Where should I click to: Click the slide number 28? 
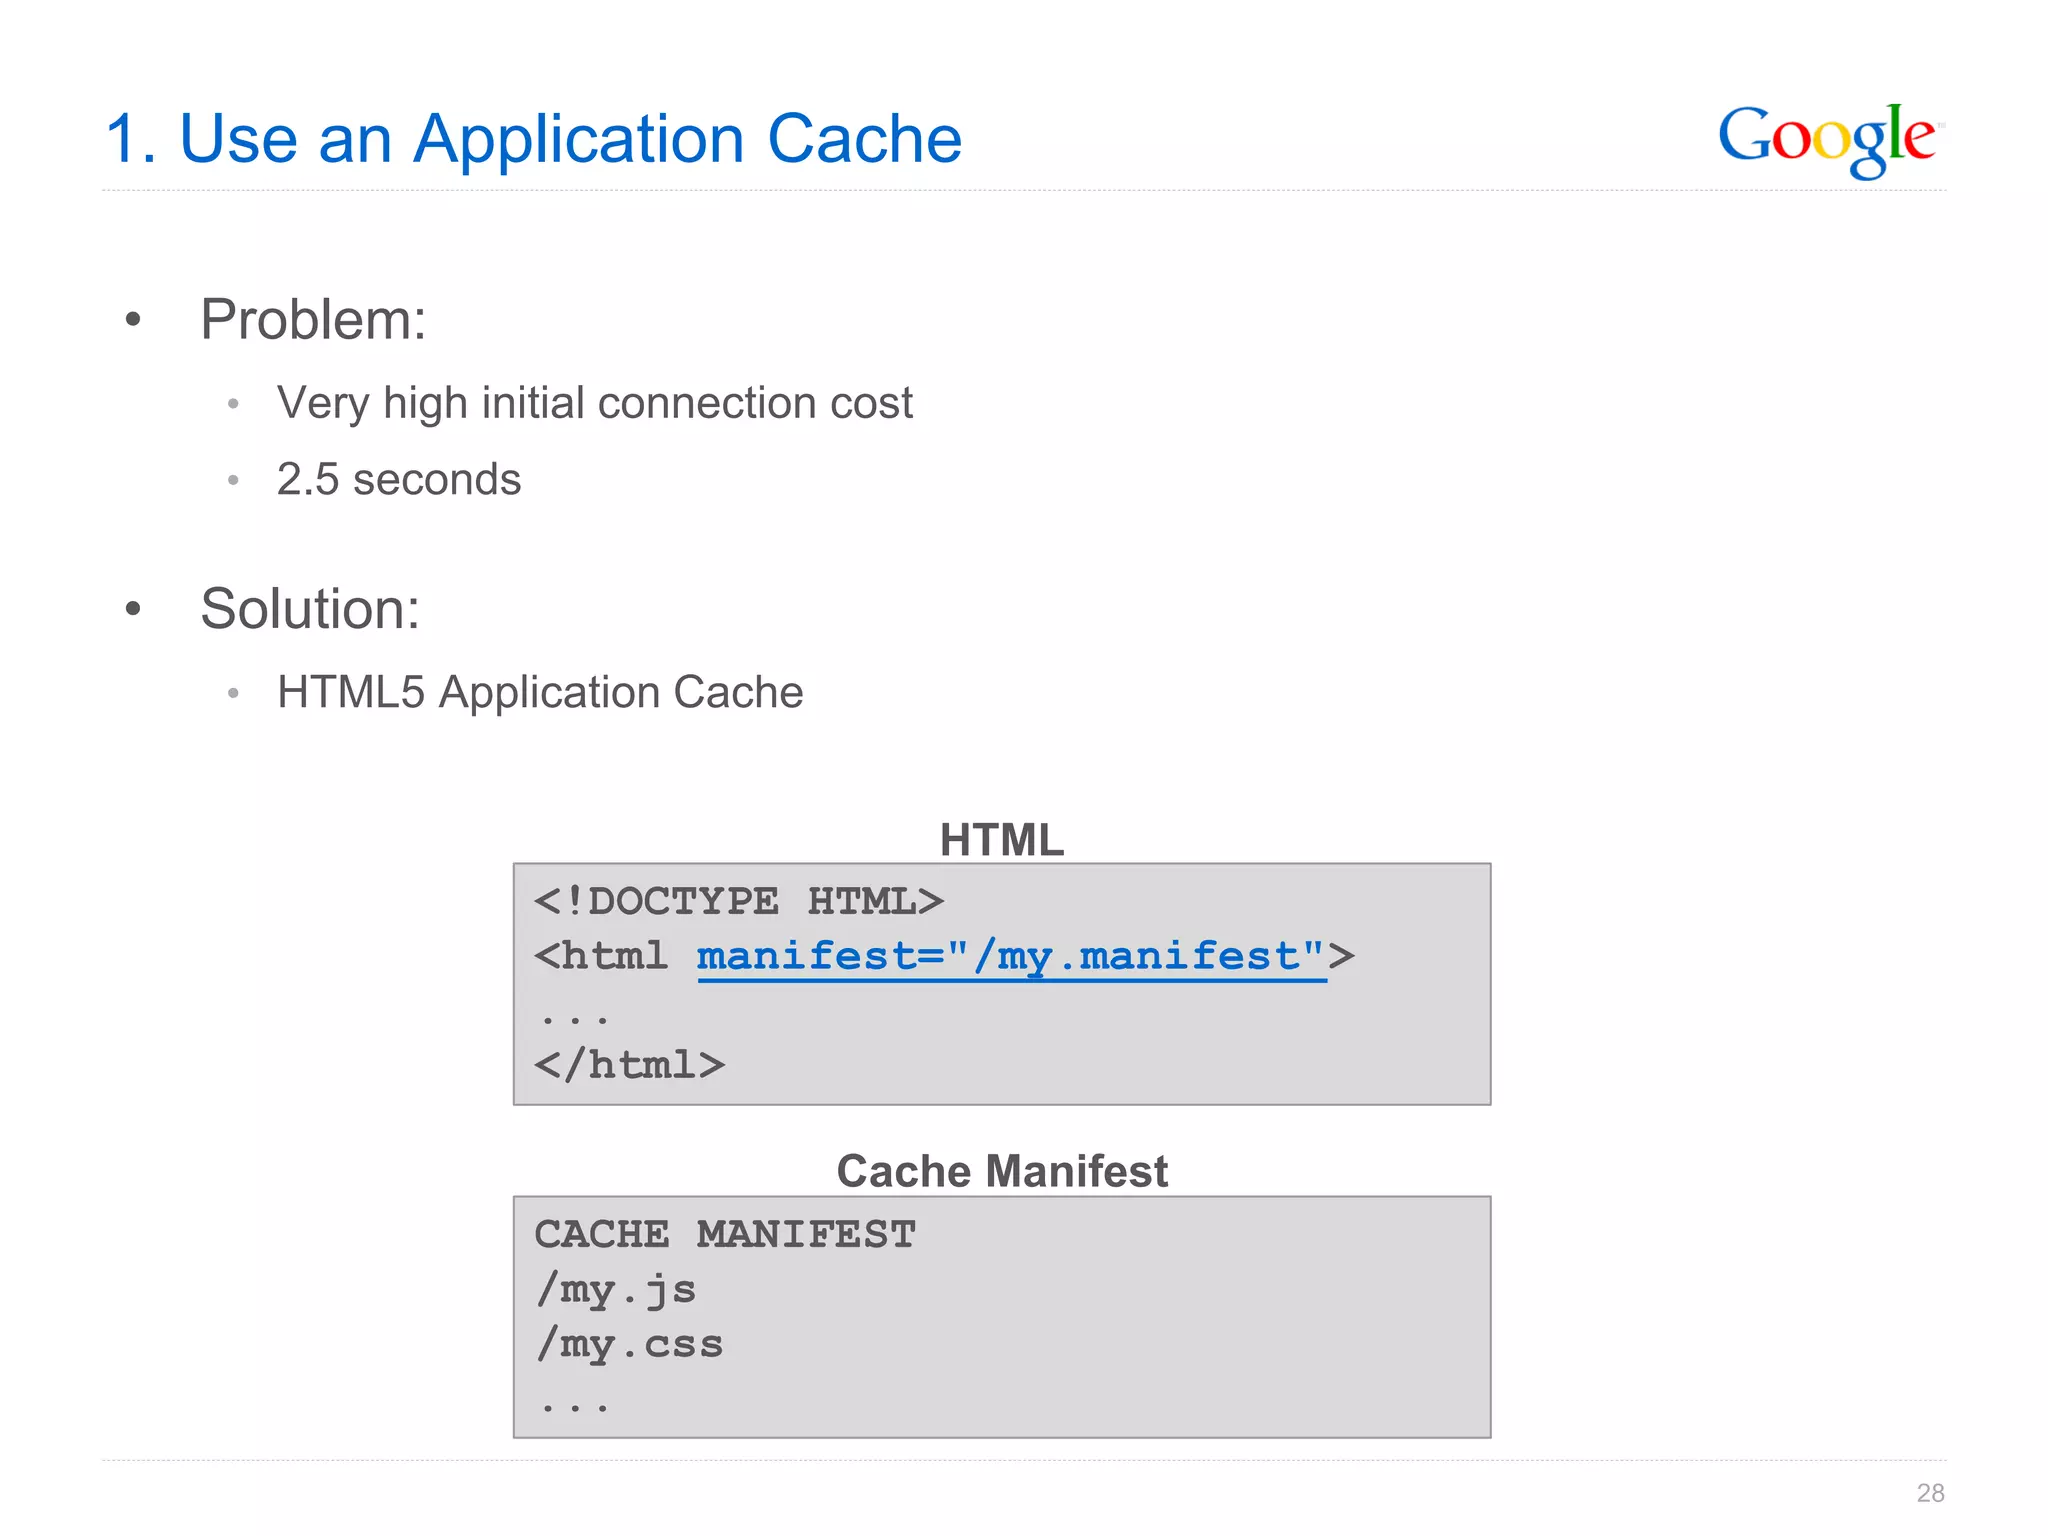pos(1930,1493)
